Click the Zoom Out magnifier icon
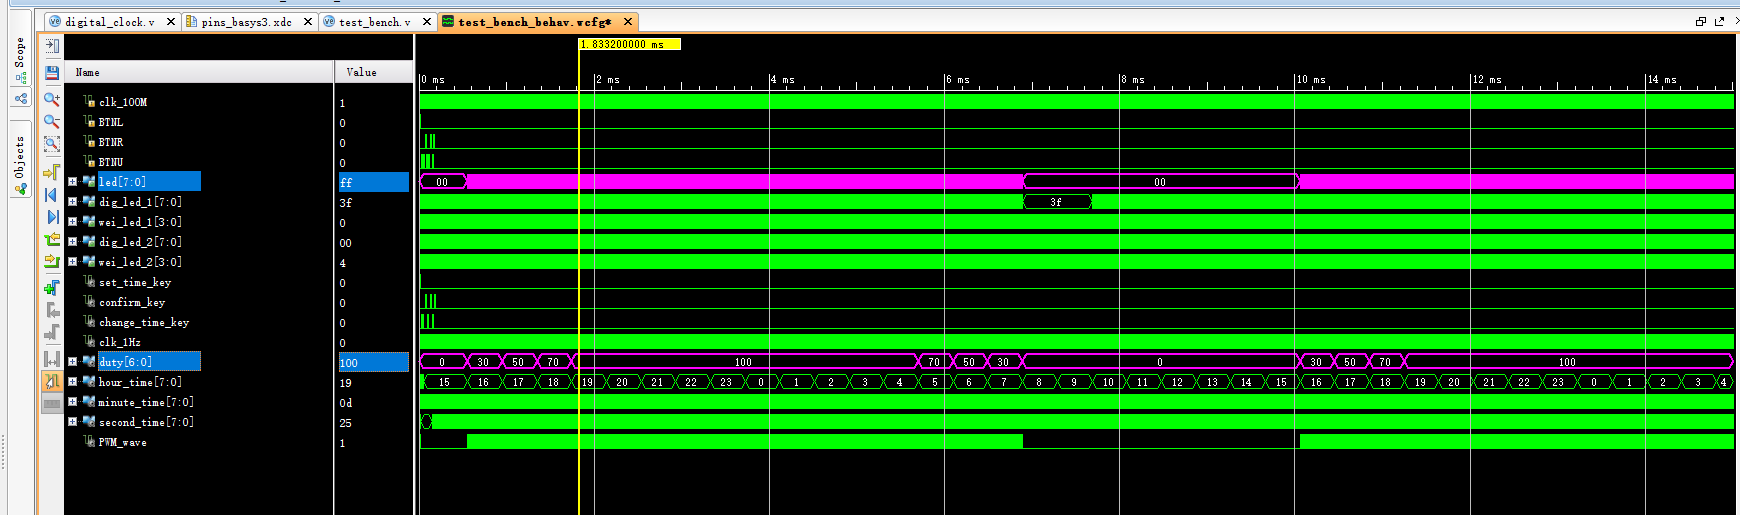This screenshot has width=1740, height=515. pyautogui.click(x=52, y=121)
